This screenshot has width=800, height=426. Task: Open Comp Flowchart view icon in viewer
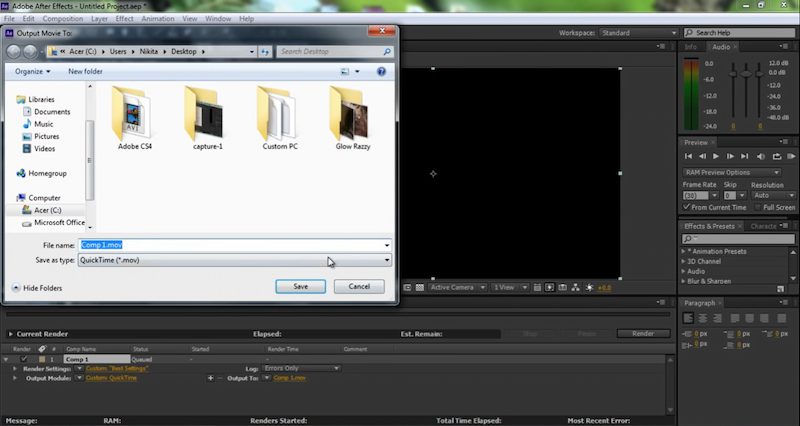click(x=576, y=288)
